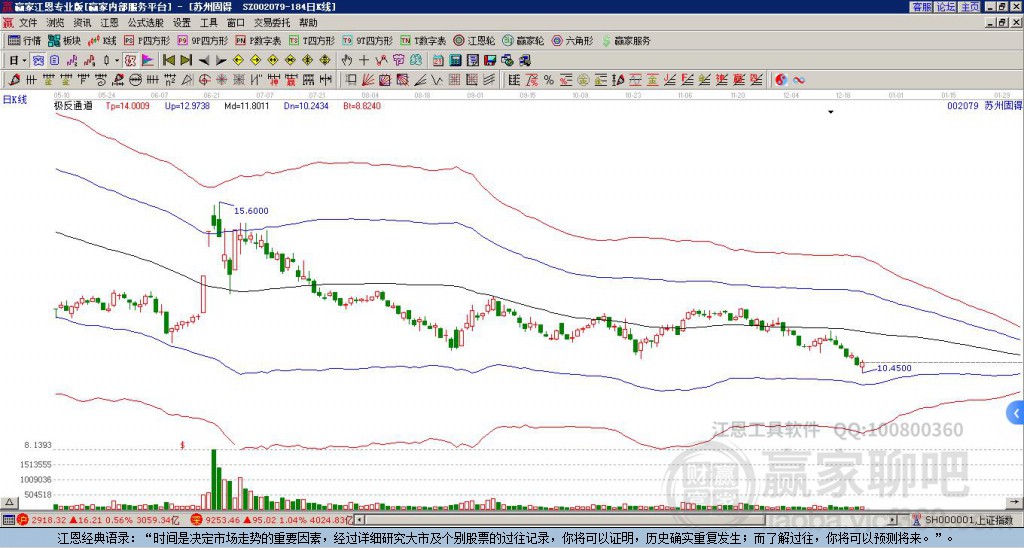
Task: Open the 工具 menu
Action: pyautogui.click(x=208, y=23)
